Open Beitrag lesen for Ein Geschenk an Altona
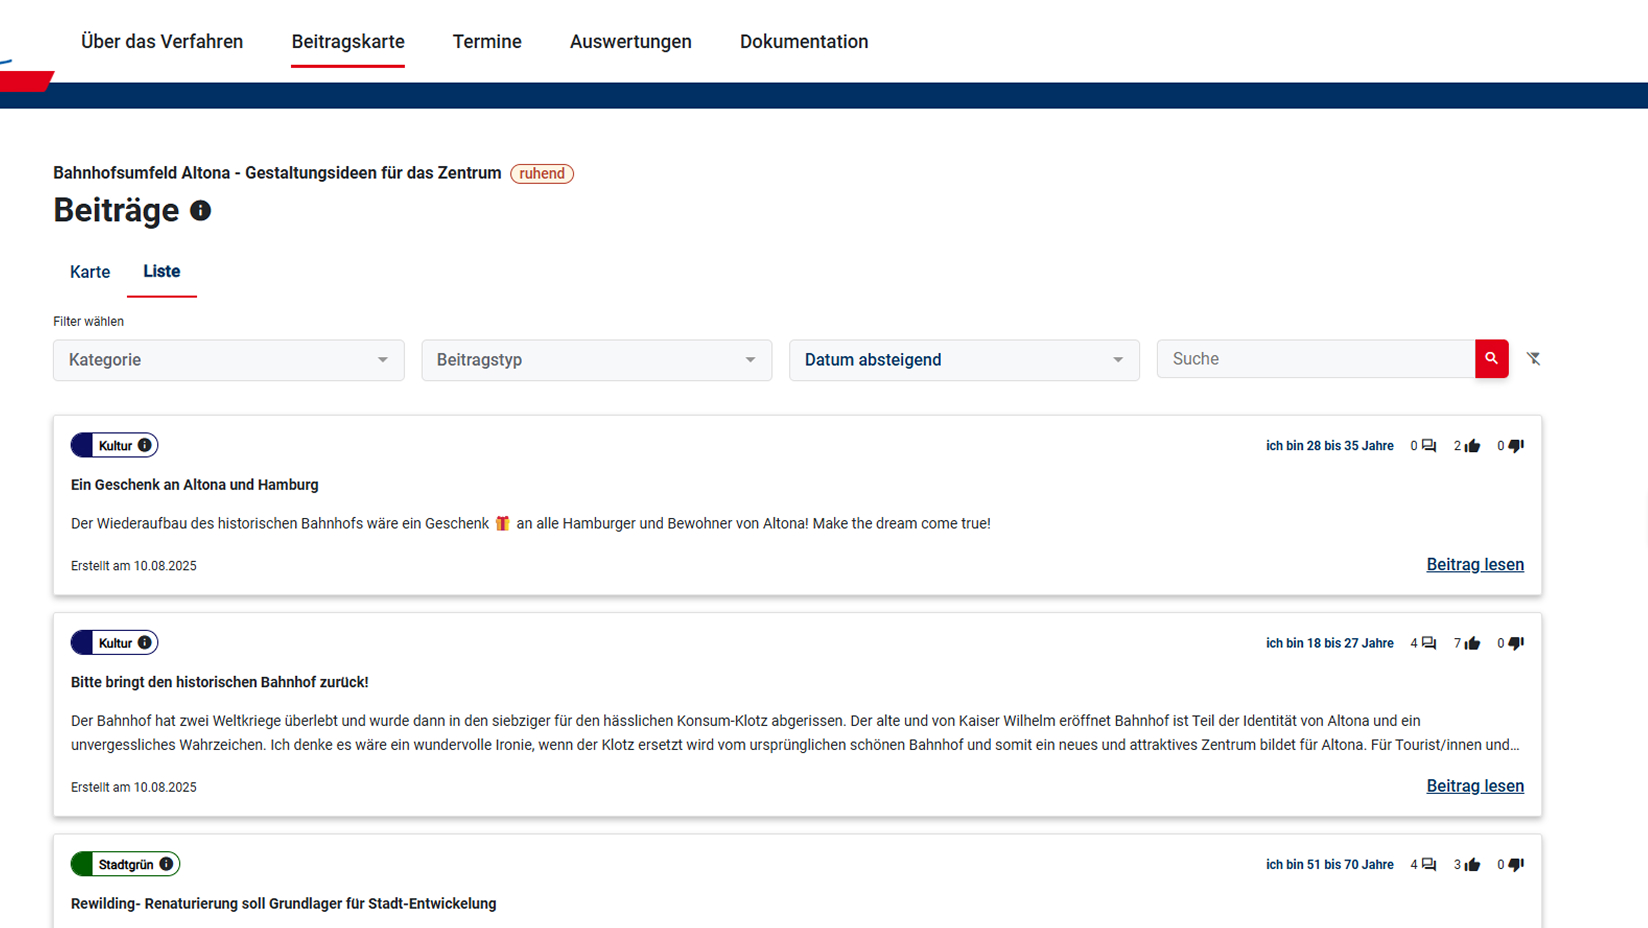The height and width of the screenshot is (928, 1648). tap(1475, 564)
